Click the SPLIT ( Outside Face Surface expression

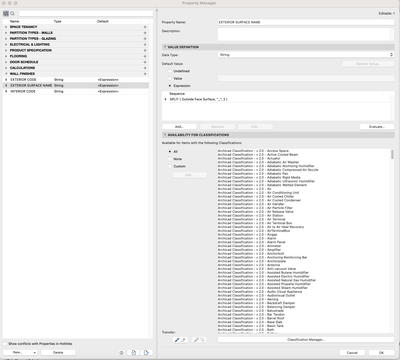coord(199,99)
